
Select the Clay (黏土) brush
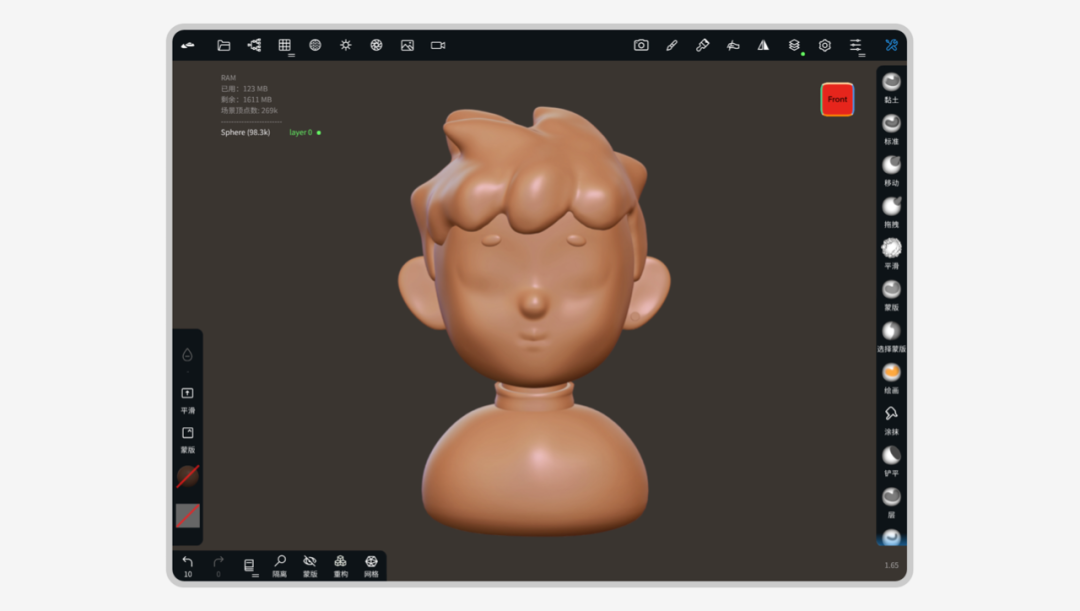[x=891, y=83]
